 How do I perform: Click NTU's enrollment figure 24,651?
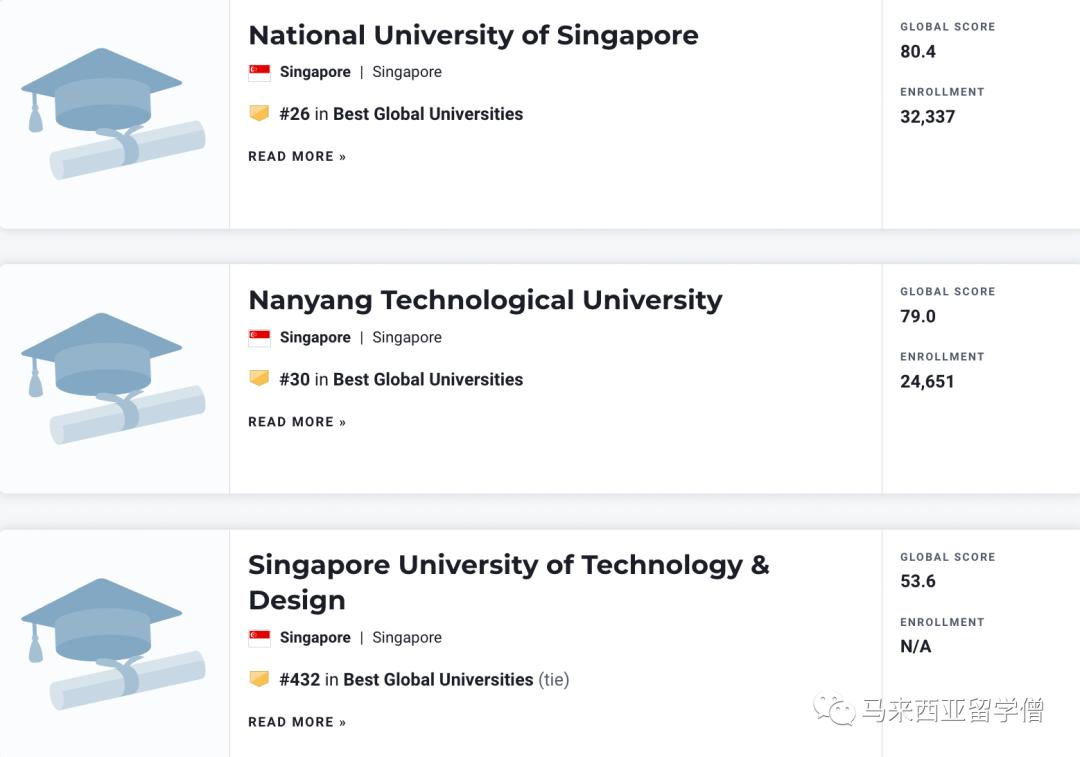point(928,381)
